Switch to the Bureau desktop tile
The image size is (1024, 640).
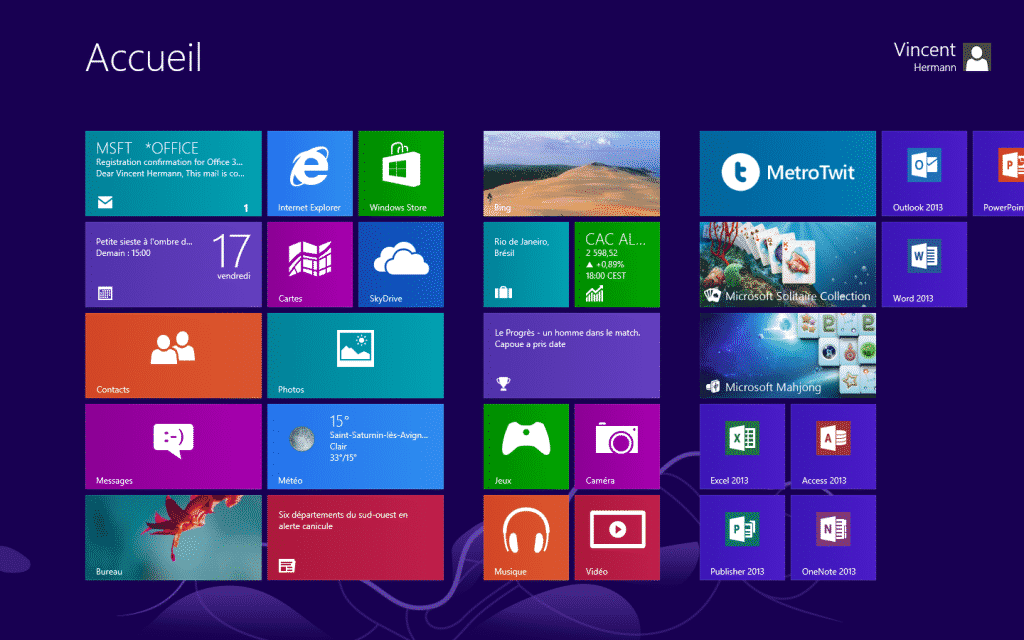click(172, 537)
